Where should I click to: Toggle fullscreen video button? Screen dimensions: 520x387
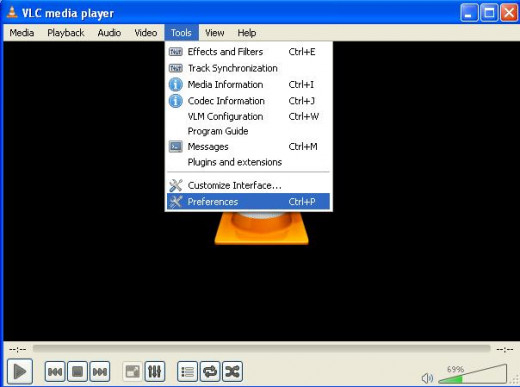point(132,371)
